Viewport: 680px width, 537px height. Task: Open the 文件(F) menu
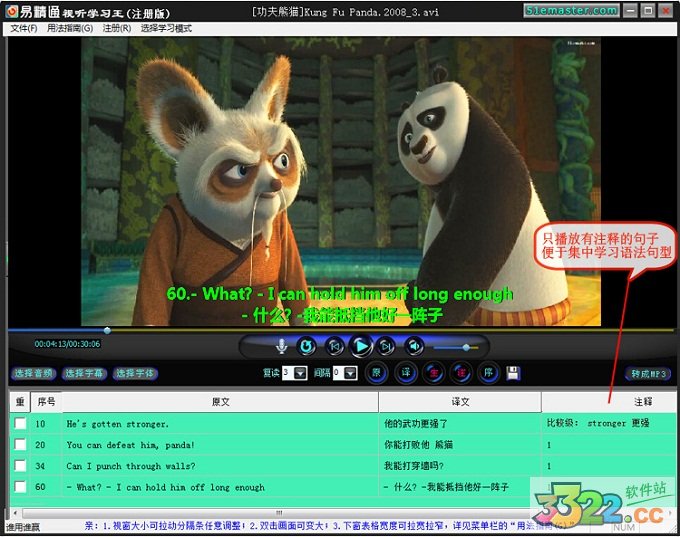[x=24, y=29]
